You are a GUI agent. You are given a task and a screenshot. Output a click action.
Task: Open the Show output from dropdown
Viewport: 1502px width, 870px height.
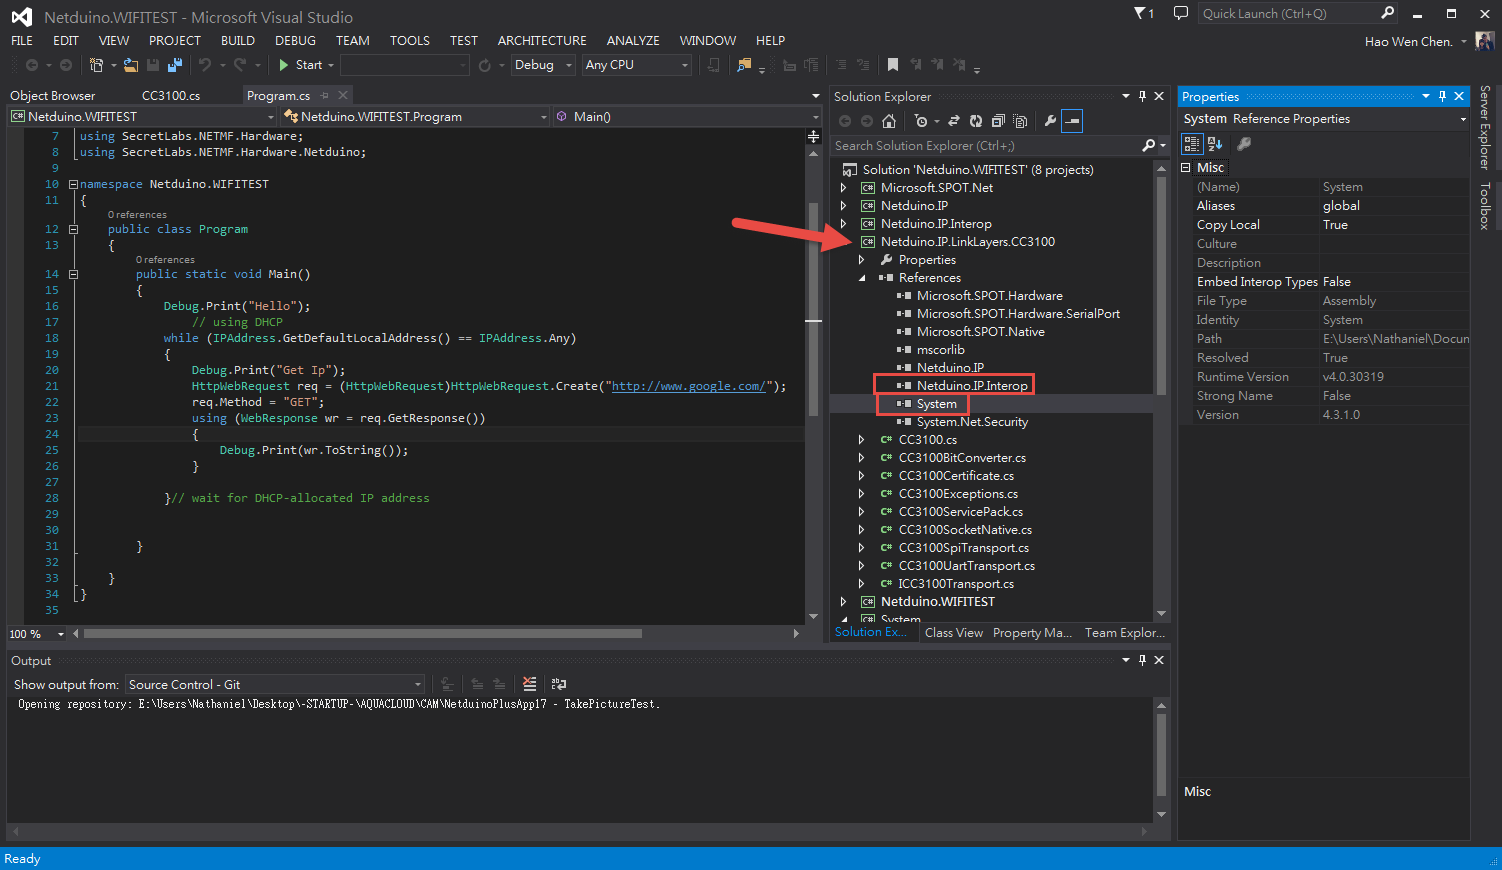click(417, 685)
